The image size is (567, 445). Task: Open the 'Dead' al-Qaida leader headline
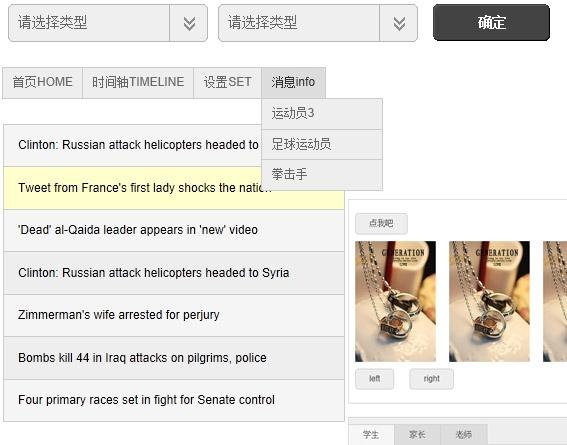[174, 230]
